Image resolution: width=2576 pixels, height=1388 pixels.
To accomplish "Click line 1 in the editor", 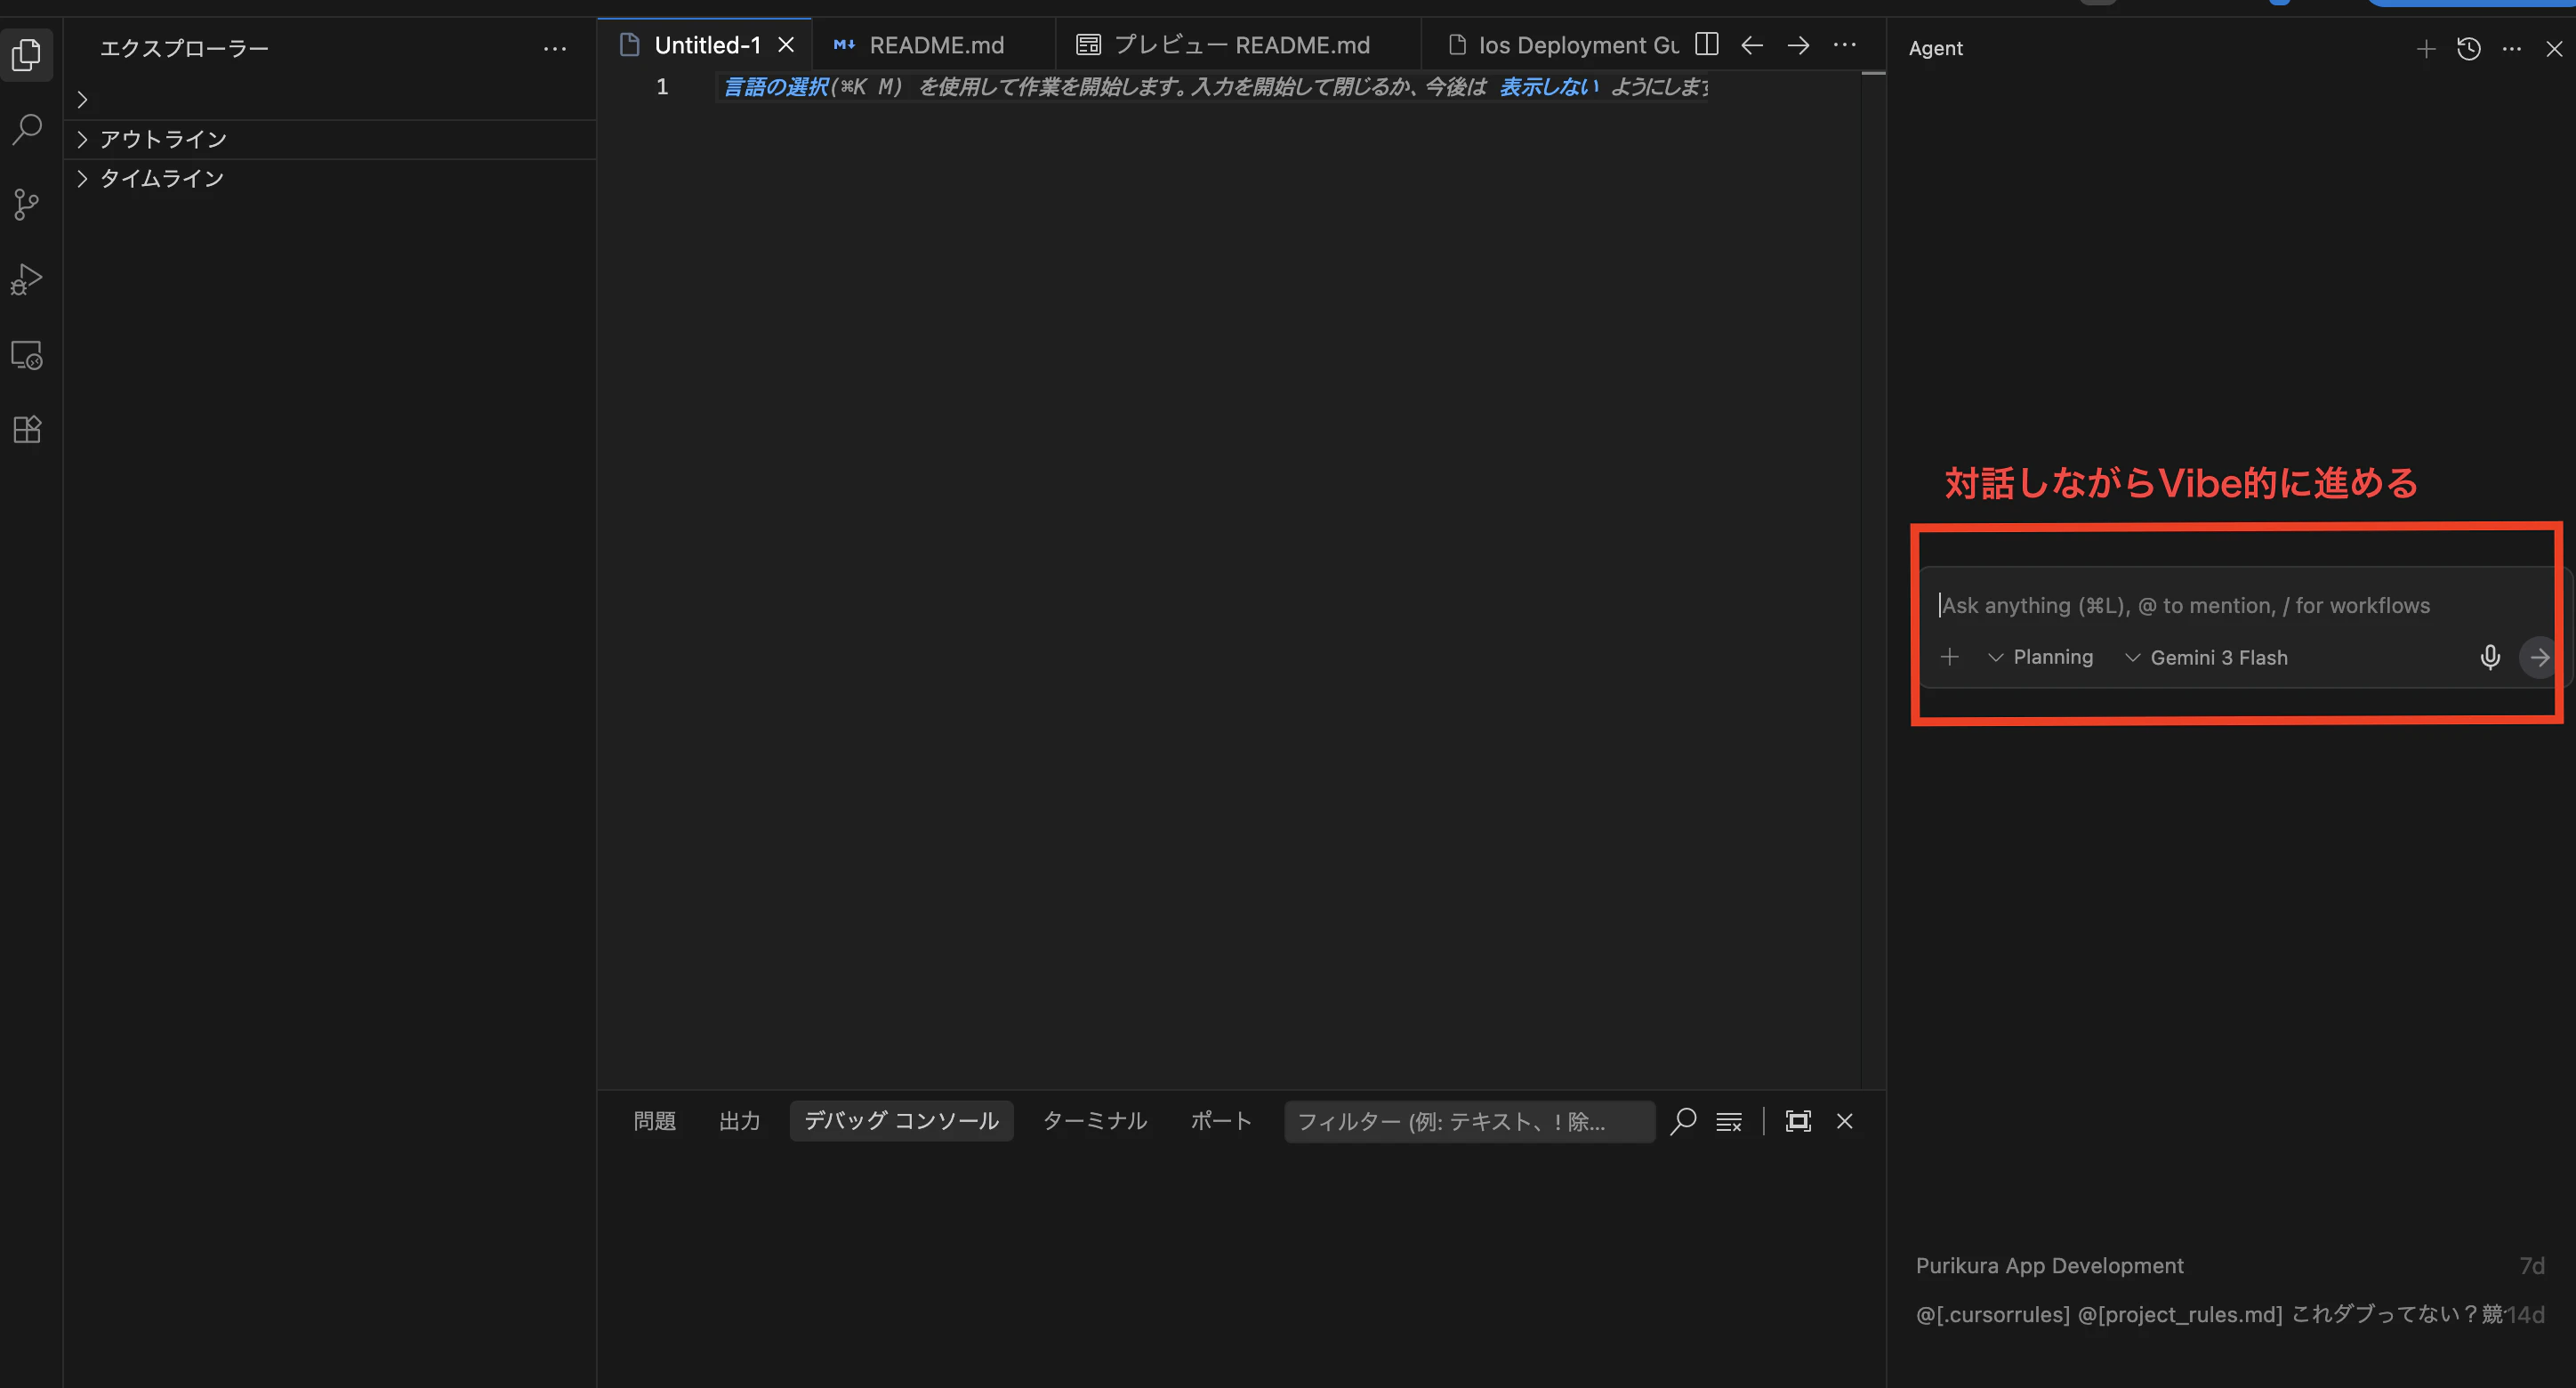I will pyautogui.click(x=1214, y=87).
